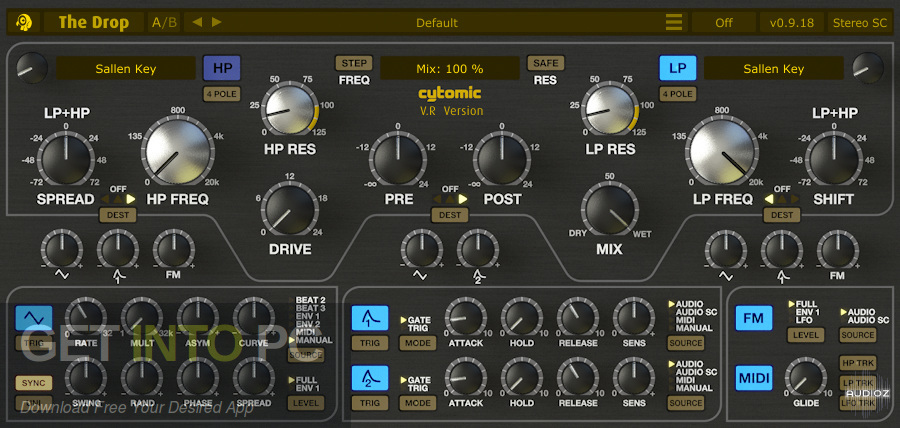Toggle LFO SYNC button
This screenshot has height=428, width=900.
click(x=34, y=383)
